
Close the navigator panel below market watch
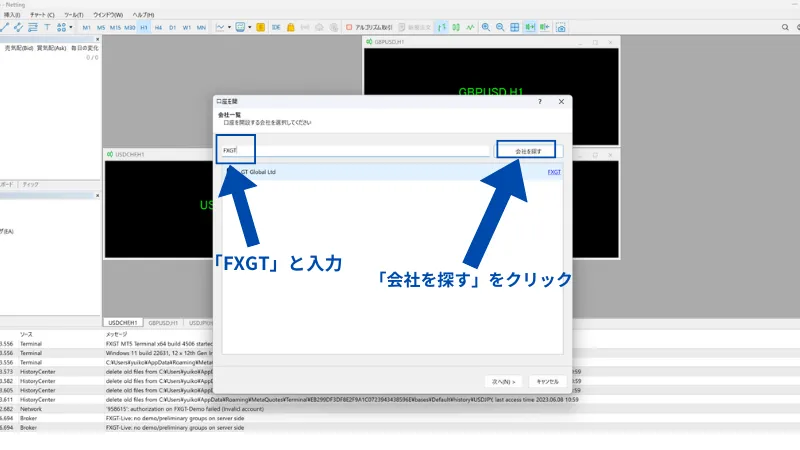(x=97, y=195)
